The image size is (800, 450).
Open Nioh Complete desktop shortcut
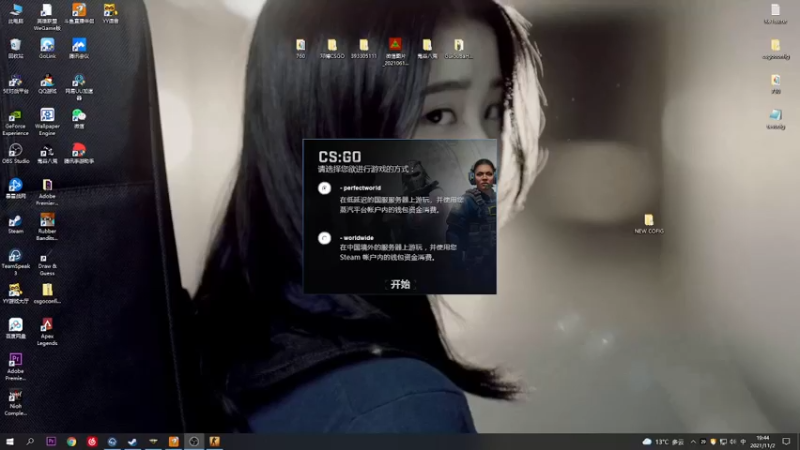point(15,403)
